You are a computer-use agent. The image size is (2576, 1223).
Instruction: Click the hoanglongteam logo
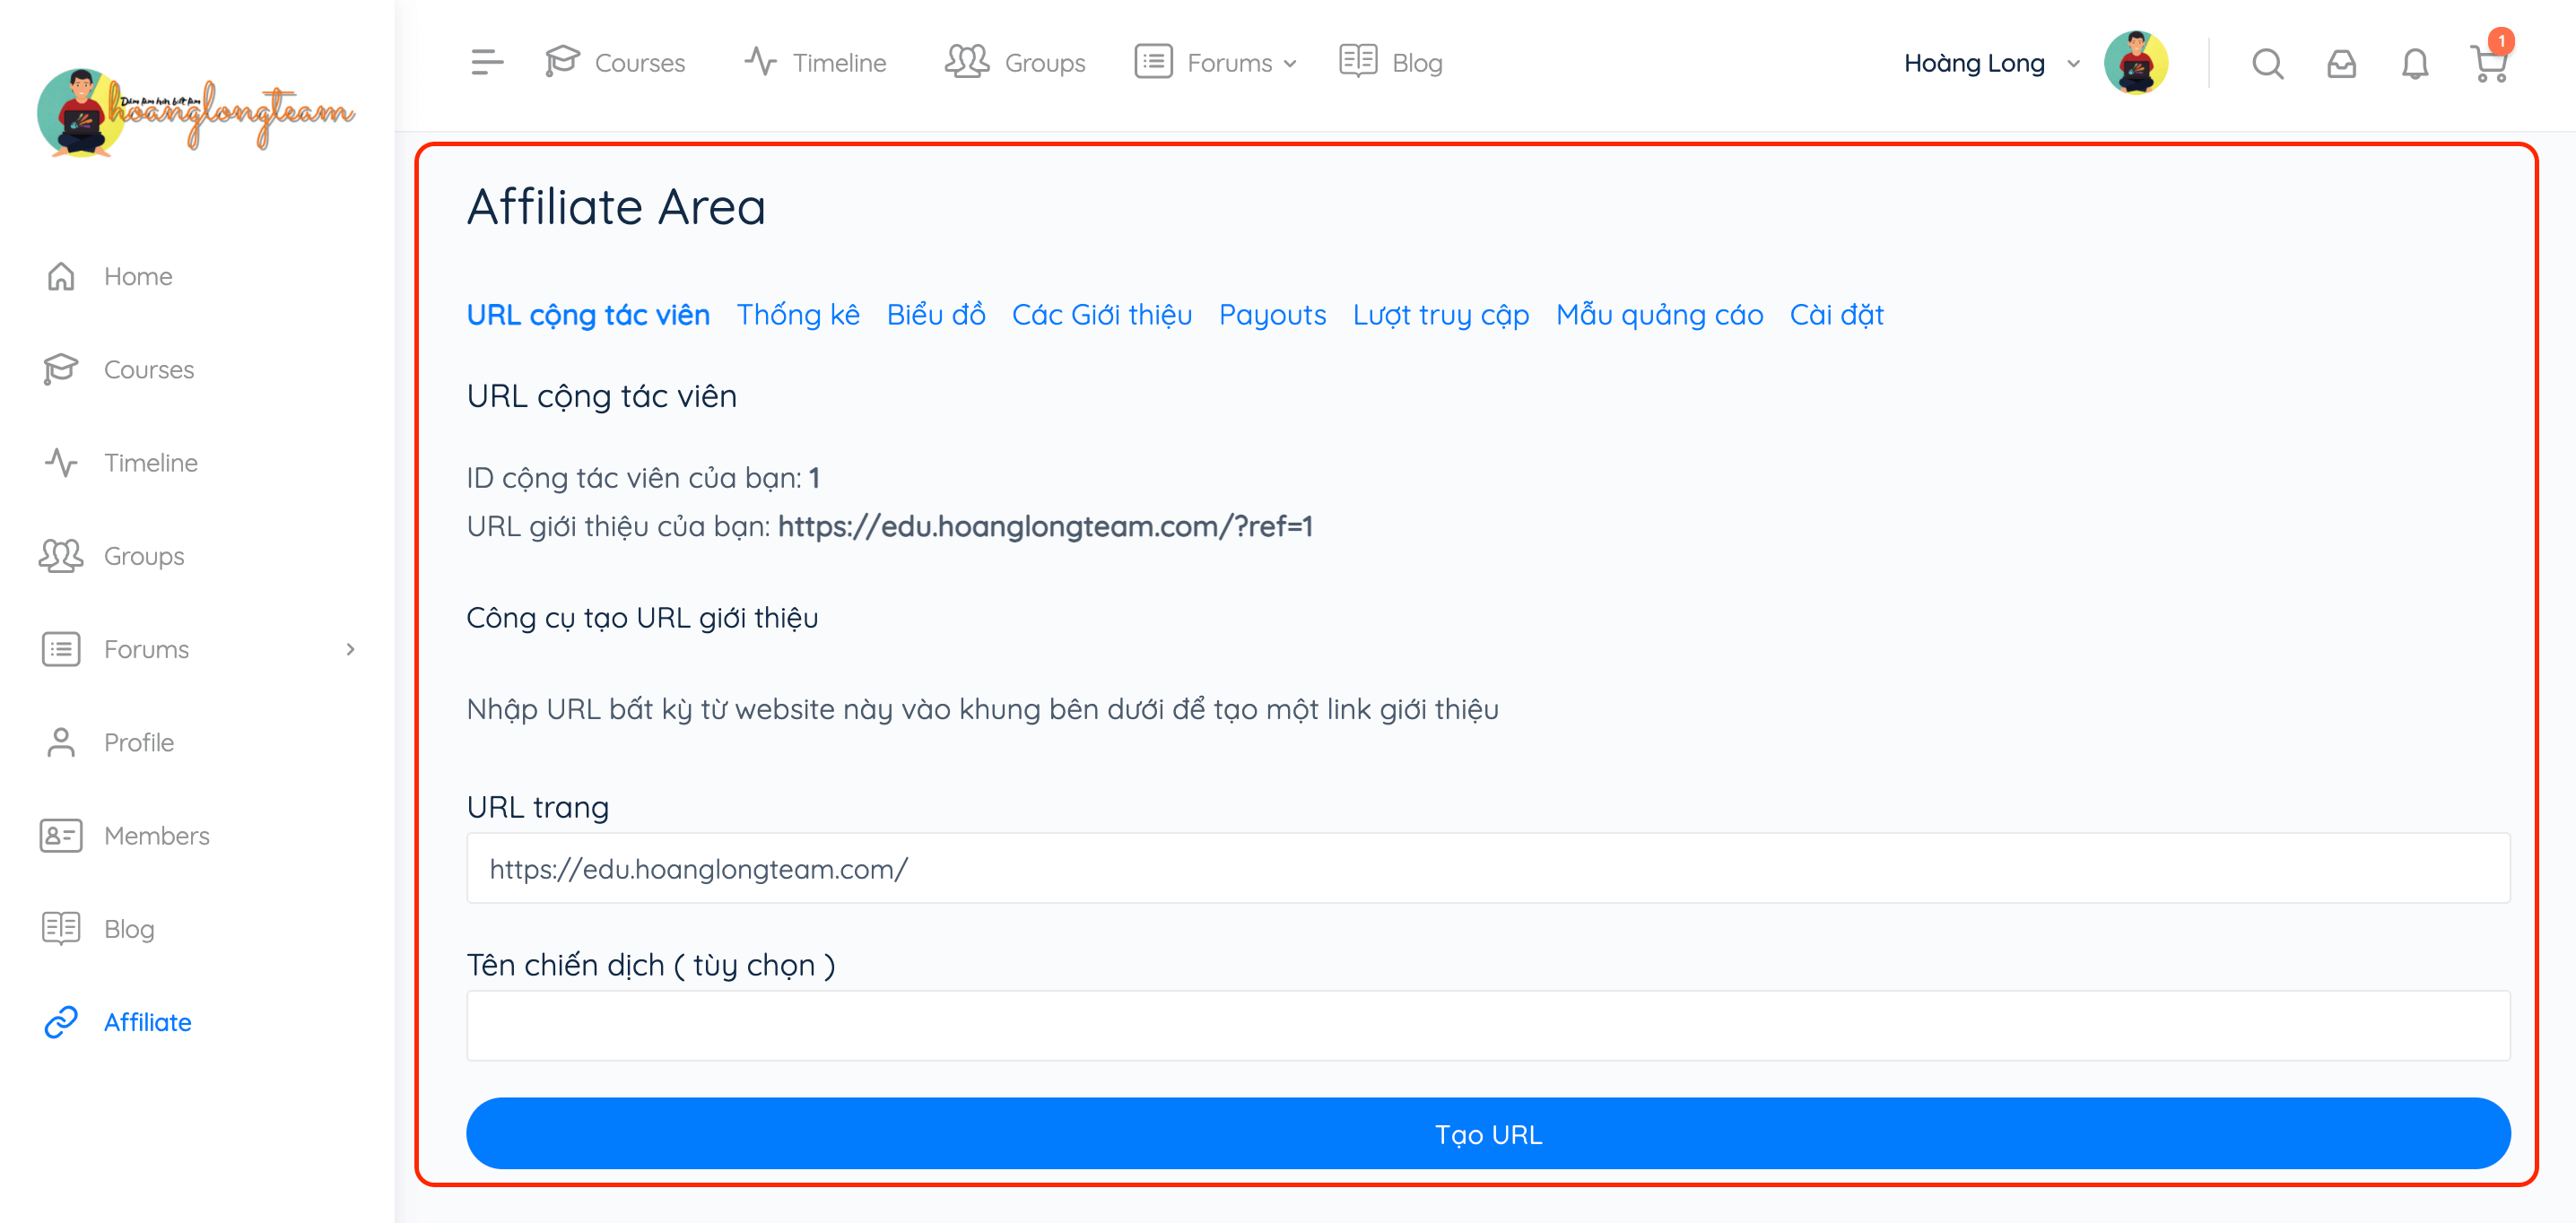[196, 113]
